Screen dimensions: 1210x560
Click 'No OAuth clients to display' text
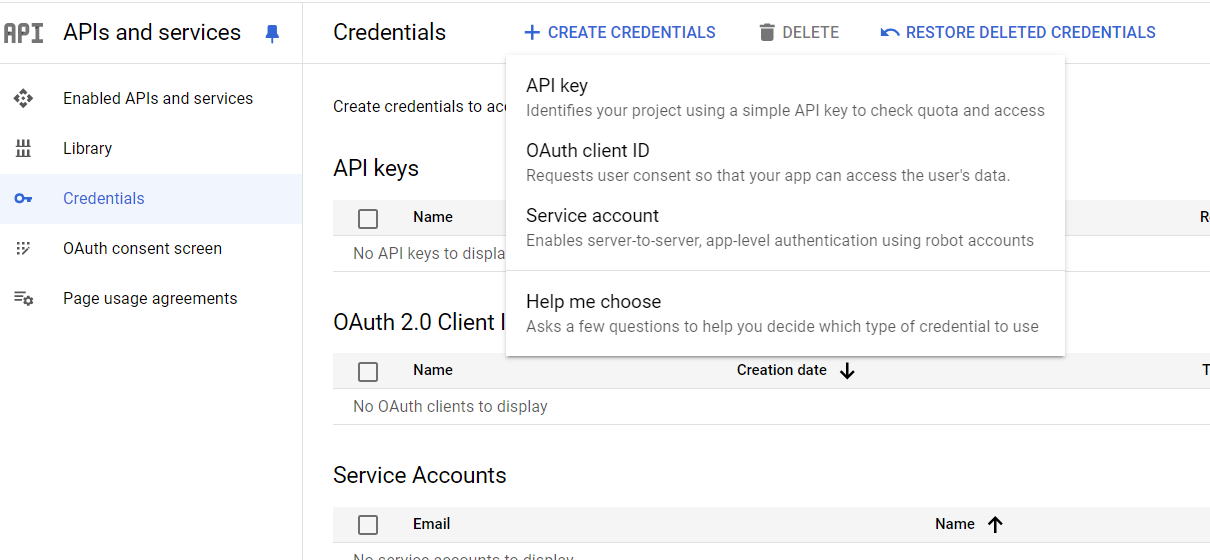click(450, 407)
